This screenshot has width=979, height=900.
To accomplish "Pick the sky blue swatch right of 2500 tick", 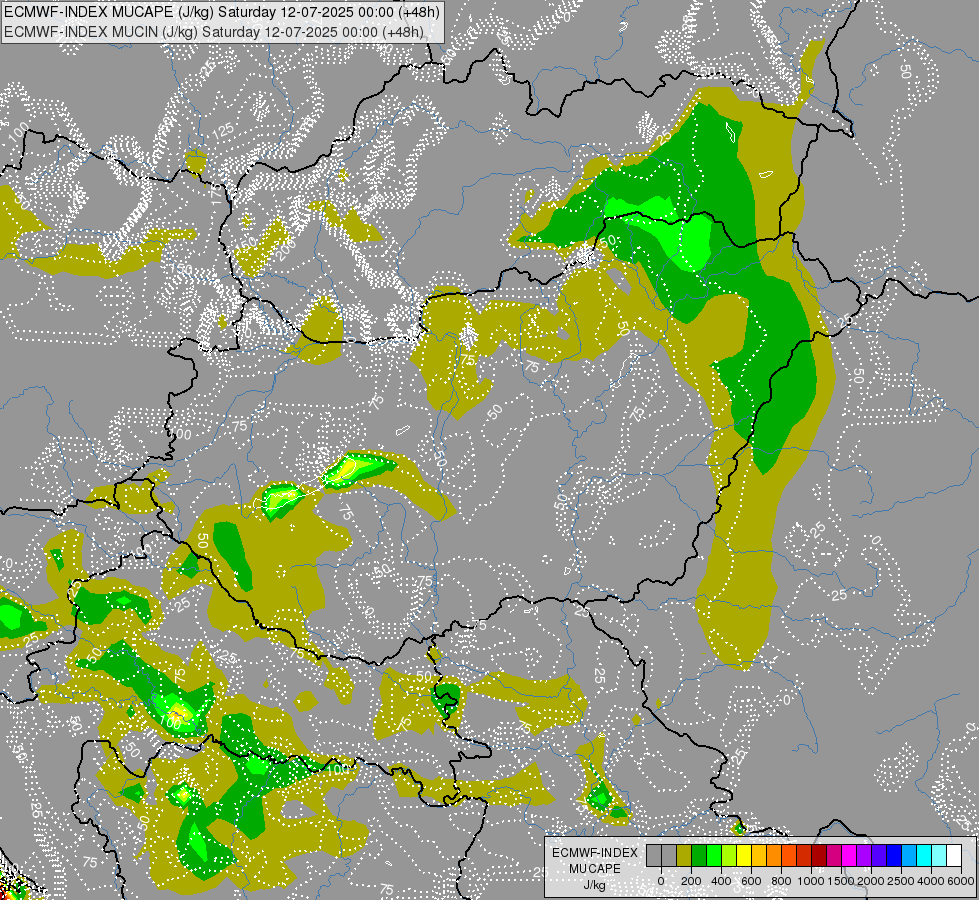I will coord(910,856).
